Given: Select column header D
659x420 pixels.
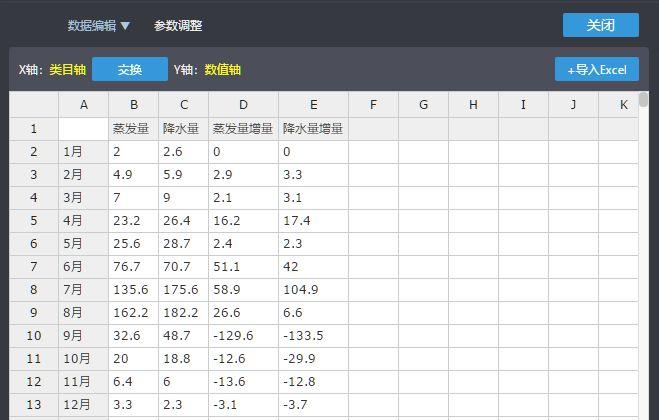Looking at the screenshot, I should coord(243,105).
